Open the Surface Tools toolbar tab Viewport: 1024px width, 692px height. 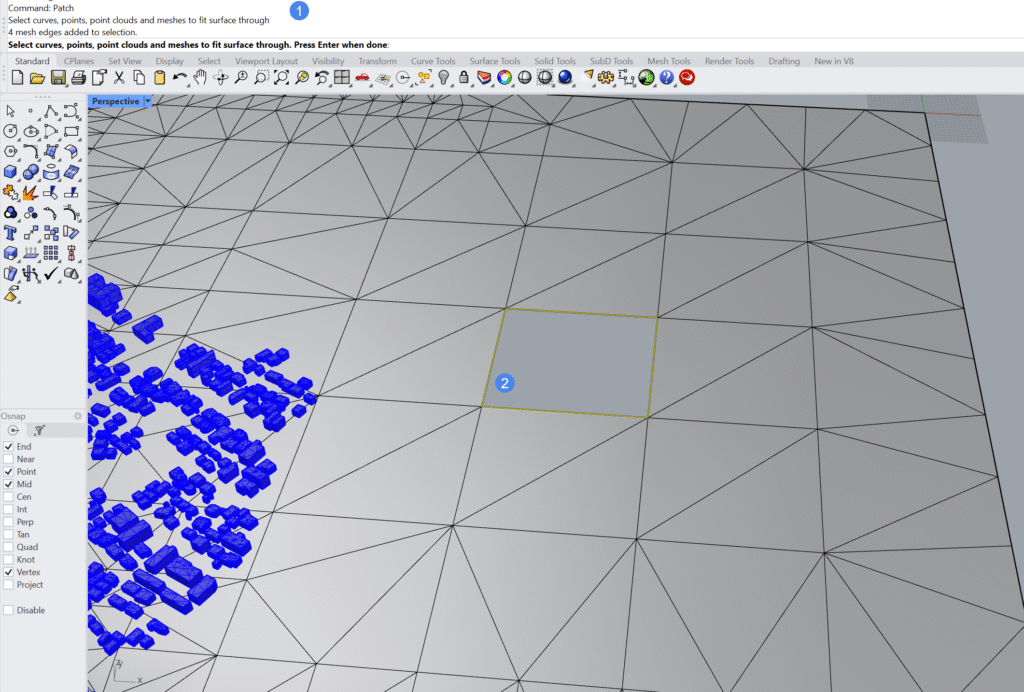tap(495, 61)
